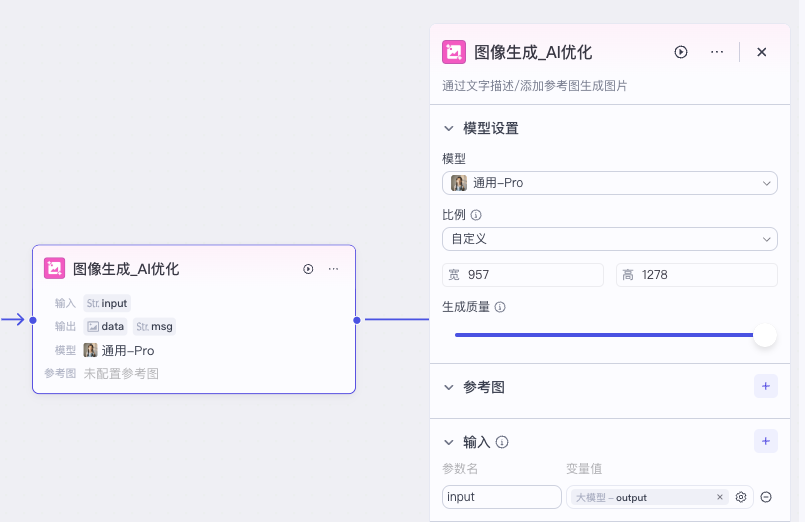Viewport: 805px width, 522px height.
Task: Add a reference image with the plus button
Action: (x=765, y=386)
